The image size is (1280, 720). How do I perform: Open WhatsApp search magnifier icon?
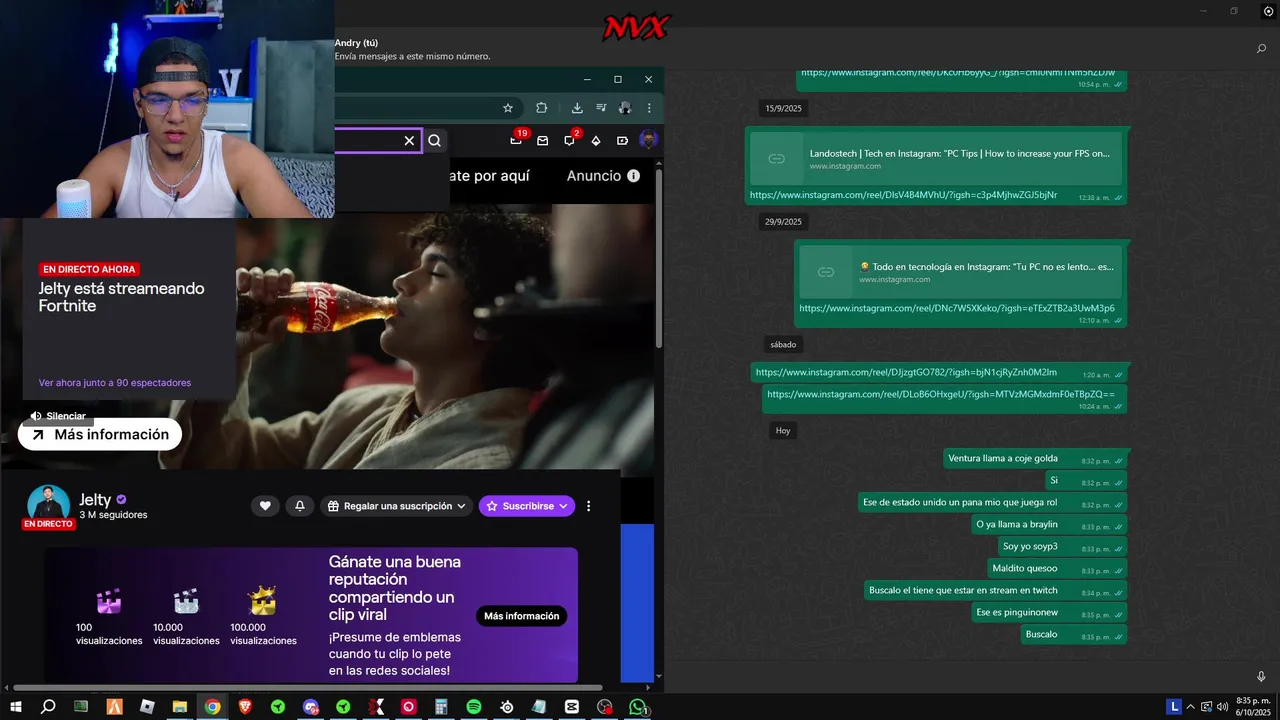tap(1261, 48)
